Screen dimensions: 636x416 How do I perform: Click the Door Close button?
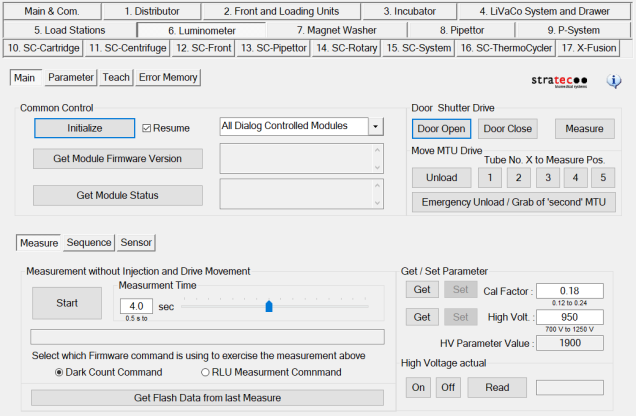[x=508, y=128]
